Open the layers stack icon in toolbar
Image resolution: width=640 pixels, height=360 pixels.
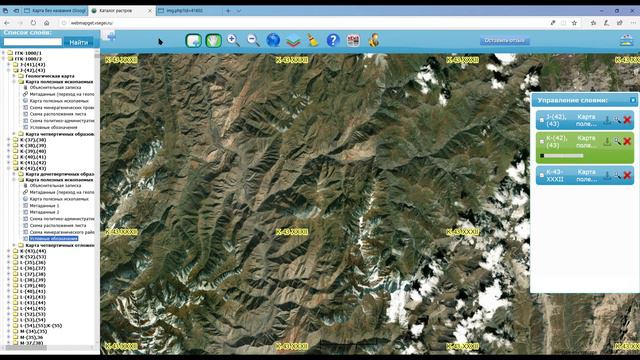293,41
